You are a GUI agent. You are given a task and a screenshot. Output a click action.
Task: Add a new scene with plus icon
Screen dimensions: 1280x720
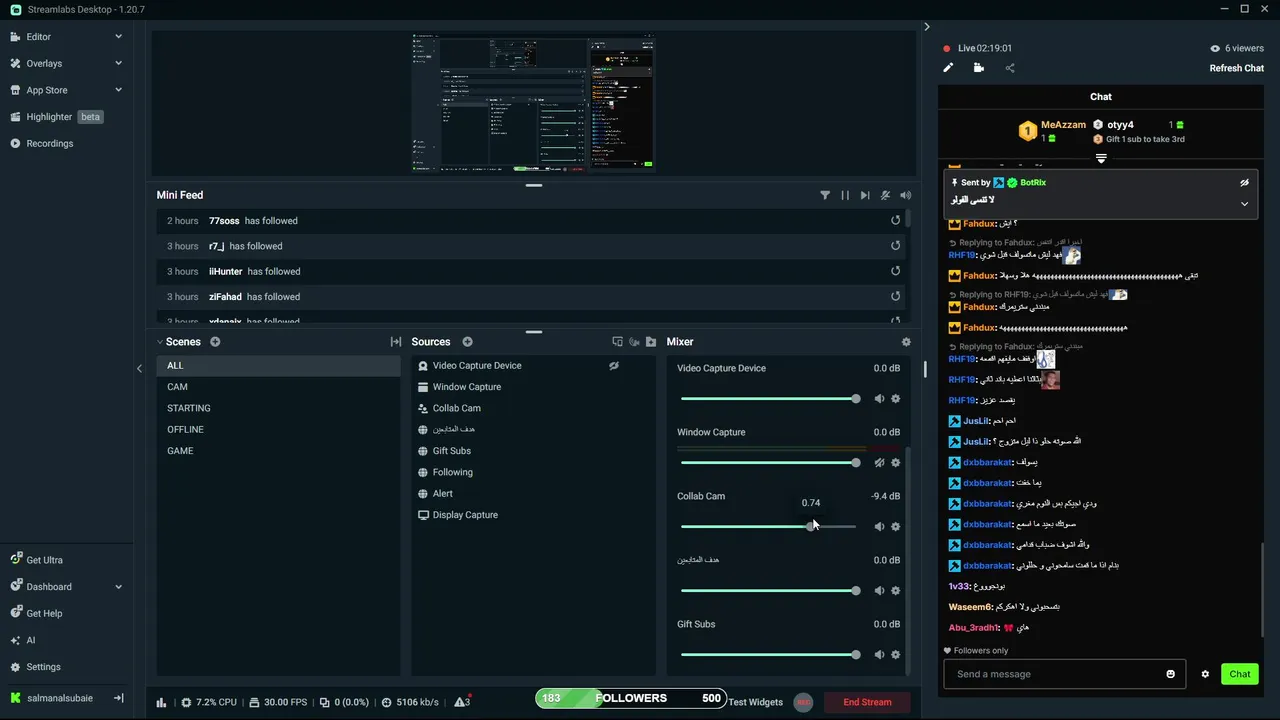215,342
